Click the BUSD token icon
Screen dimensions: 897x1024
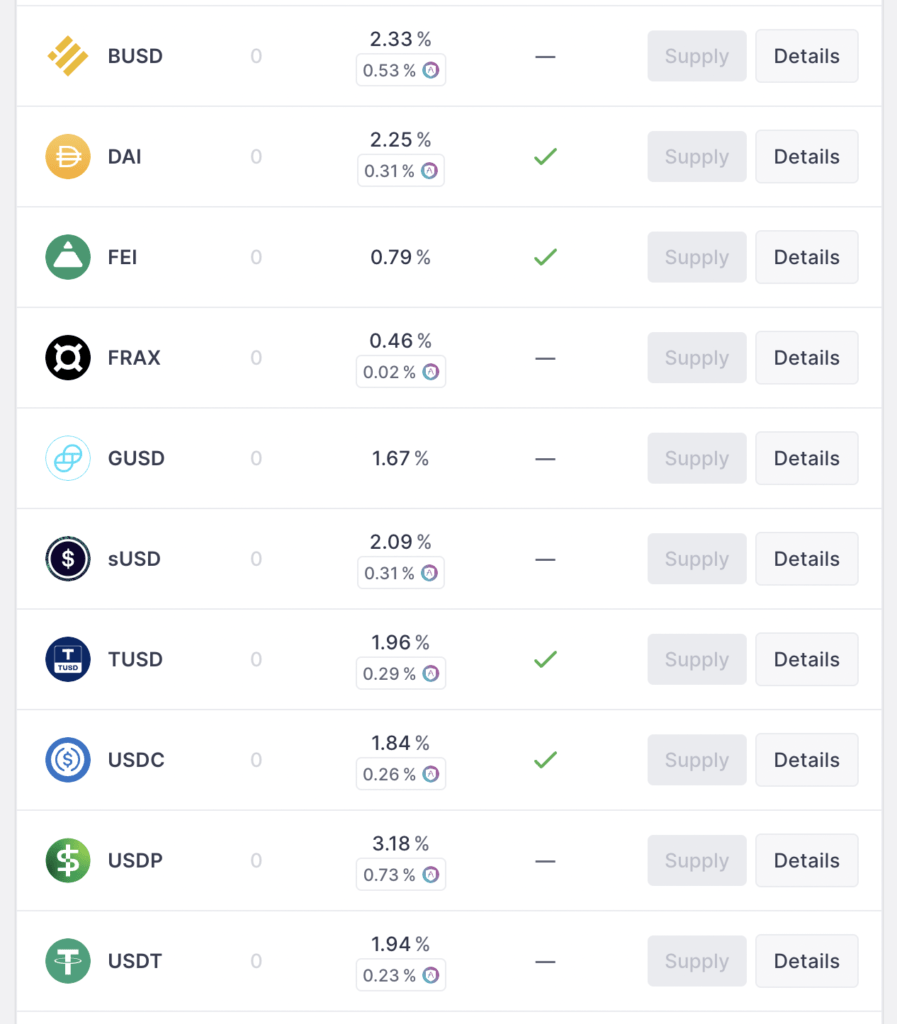(x=68, y=56)
